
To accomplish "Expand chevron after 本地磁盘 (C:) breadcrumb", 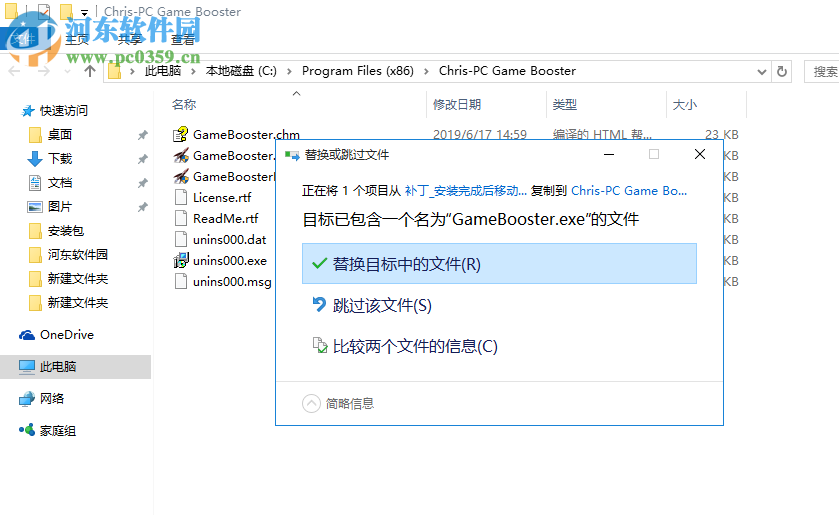I will [x=289, y=71].
